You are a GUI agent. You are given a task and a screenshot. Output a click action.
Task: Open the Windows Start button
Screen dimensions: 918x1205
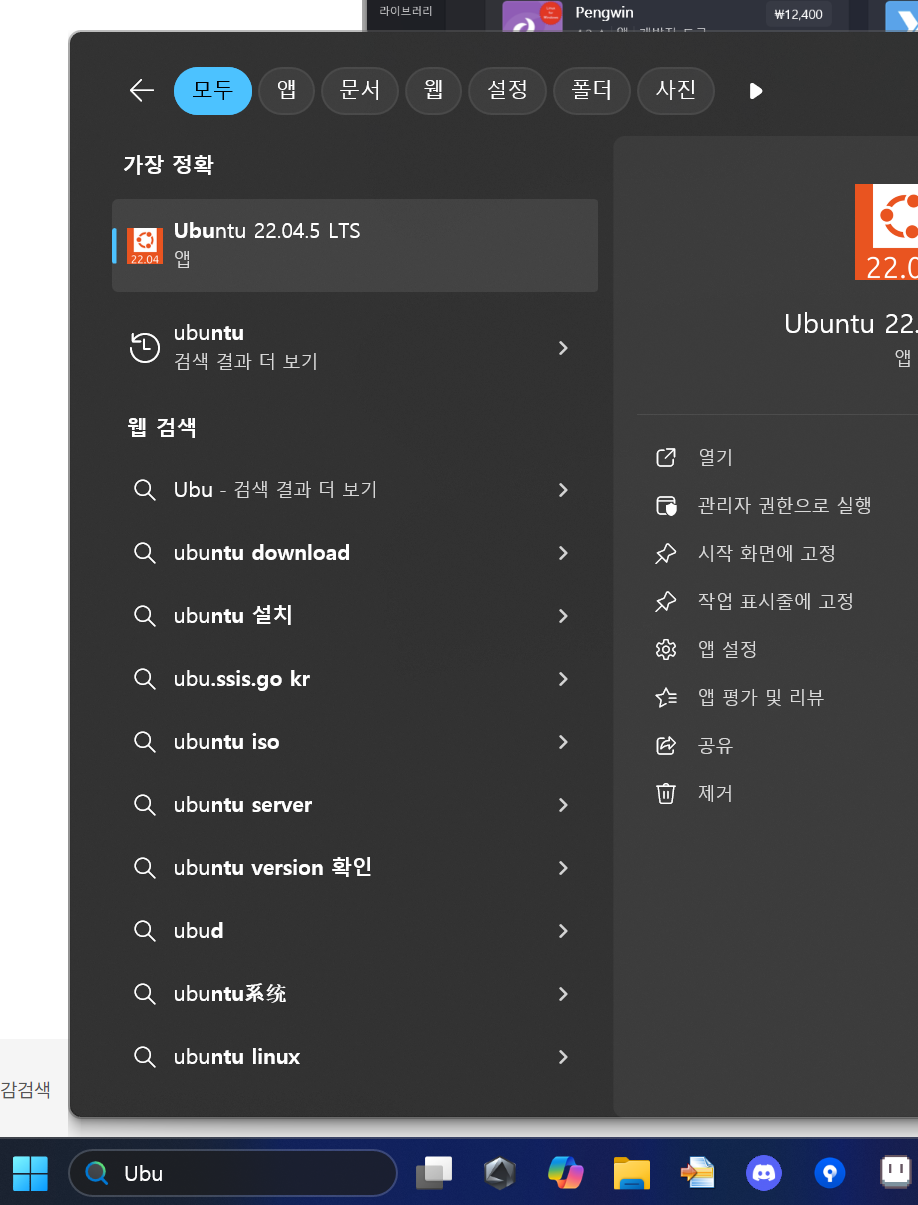[30, 1173]
